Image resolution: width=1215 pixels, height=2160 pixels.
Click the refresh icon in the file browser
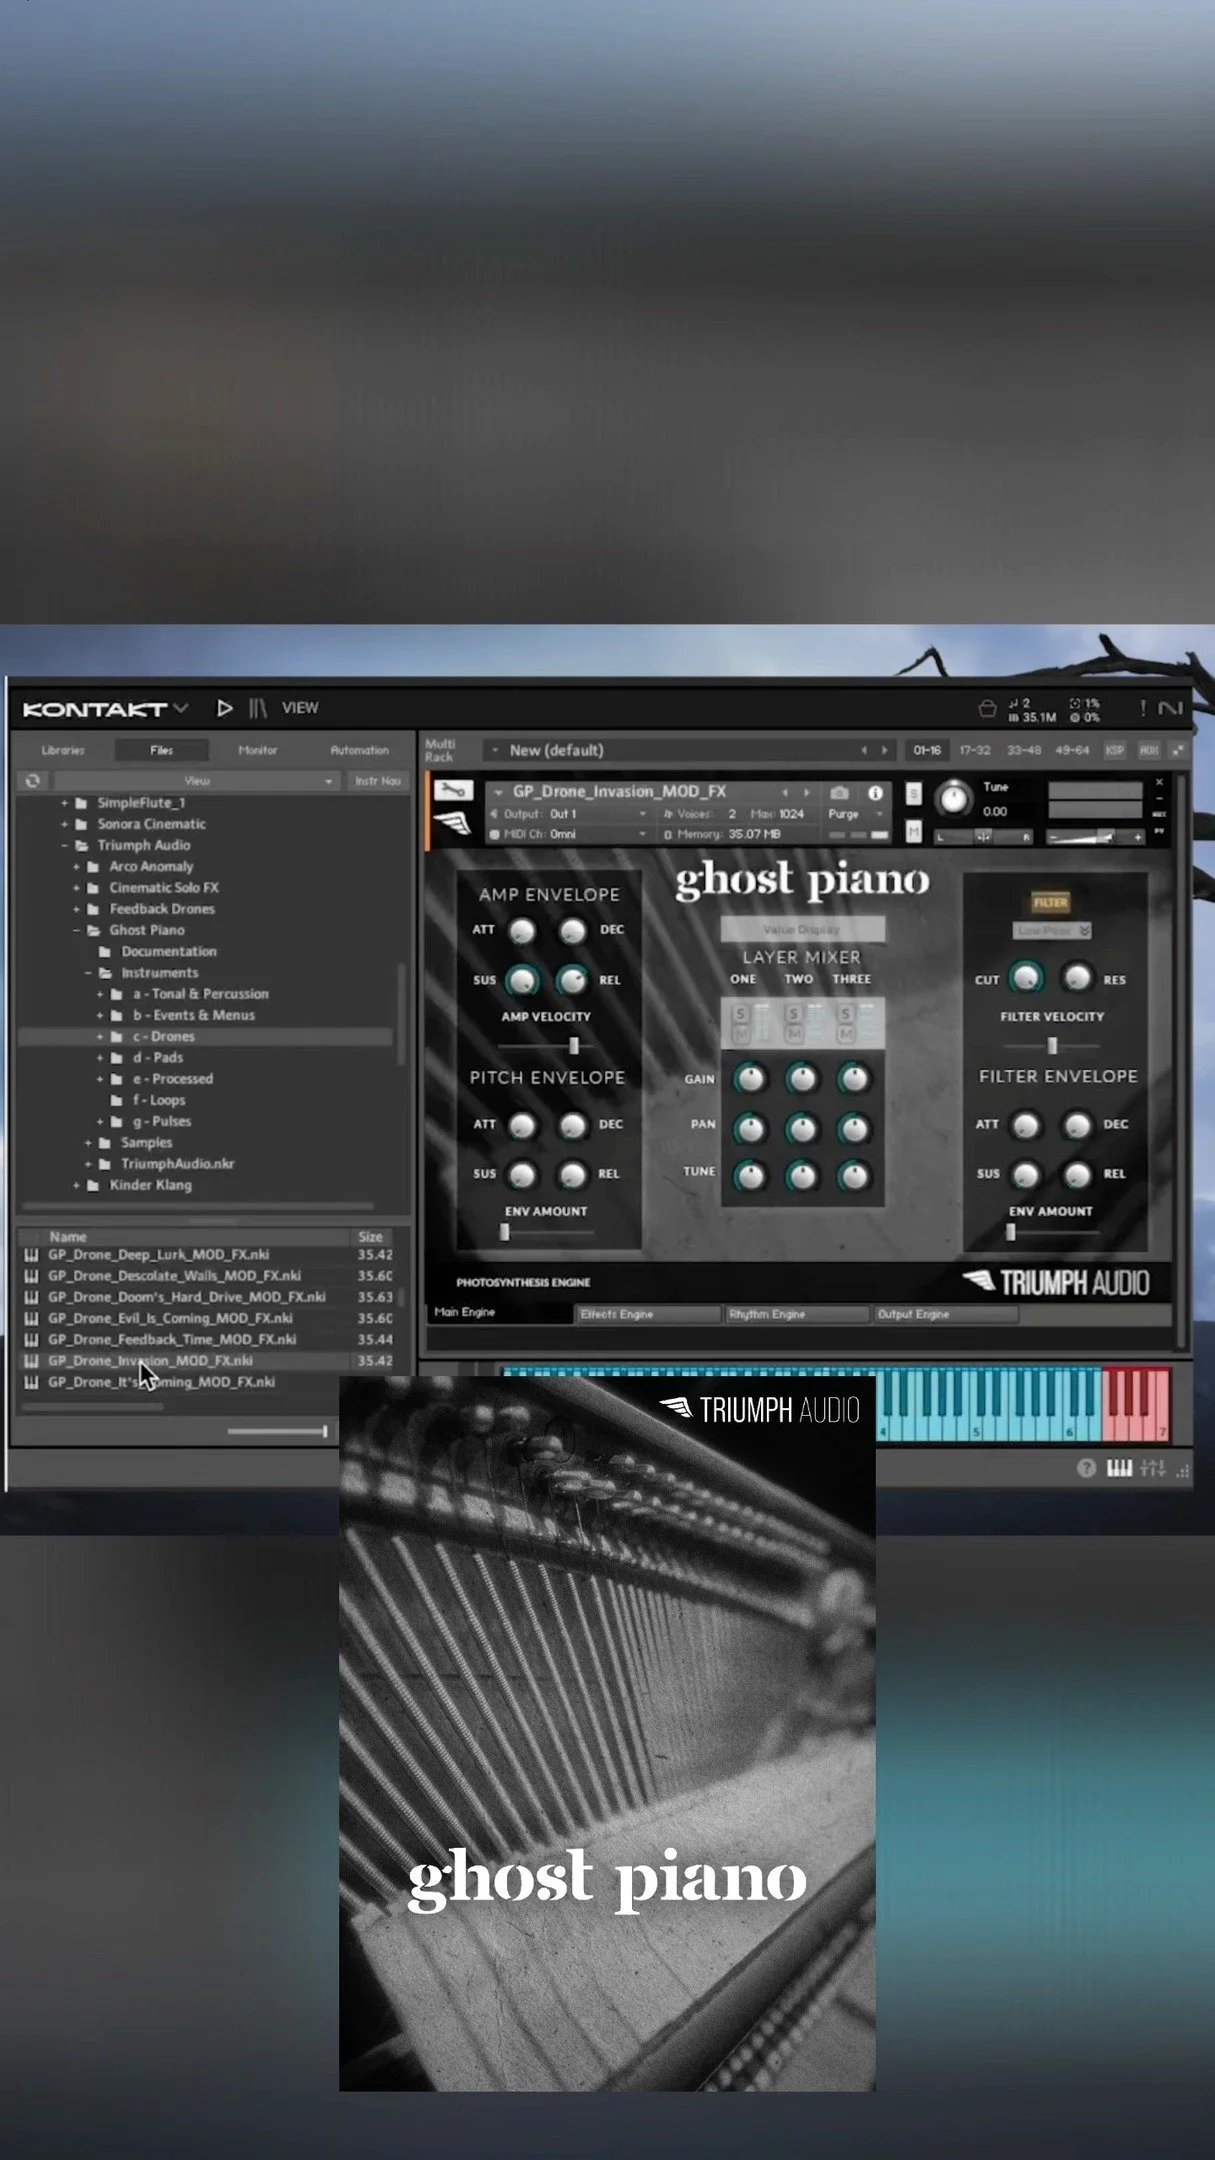33,781
